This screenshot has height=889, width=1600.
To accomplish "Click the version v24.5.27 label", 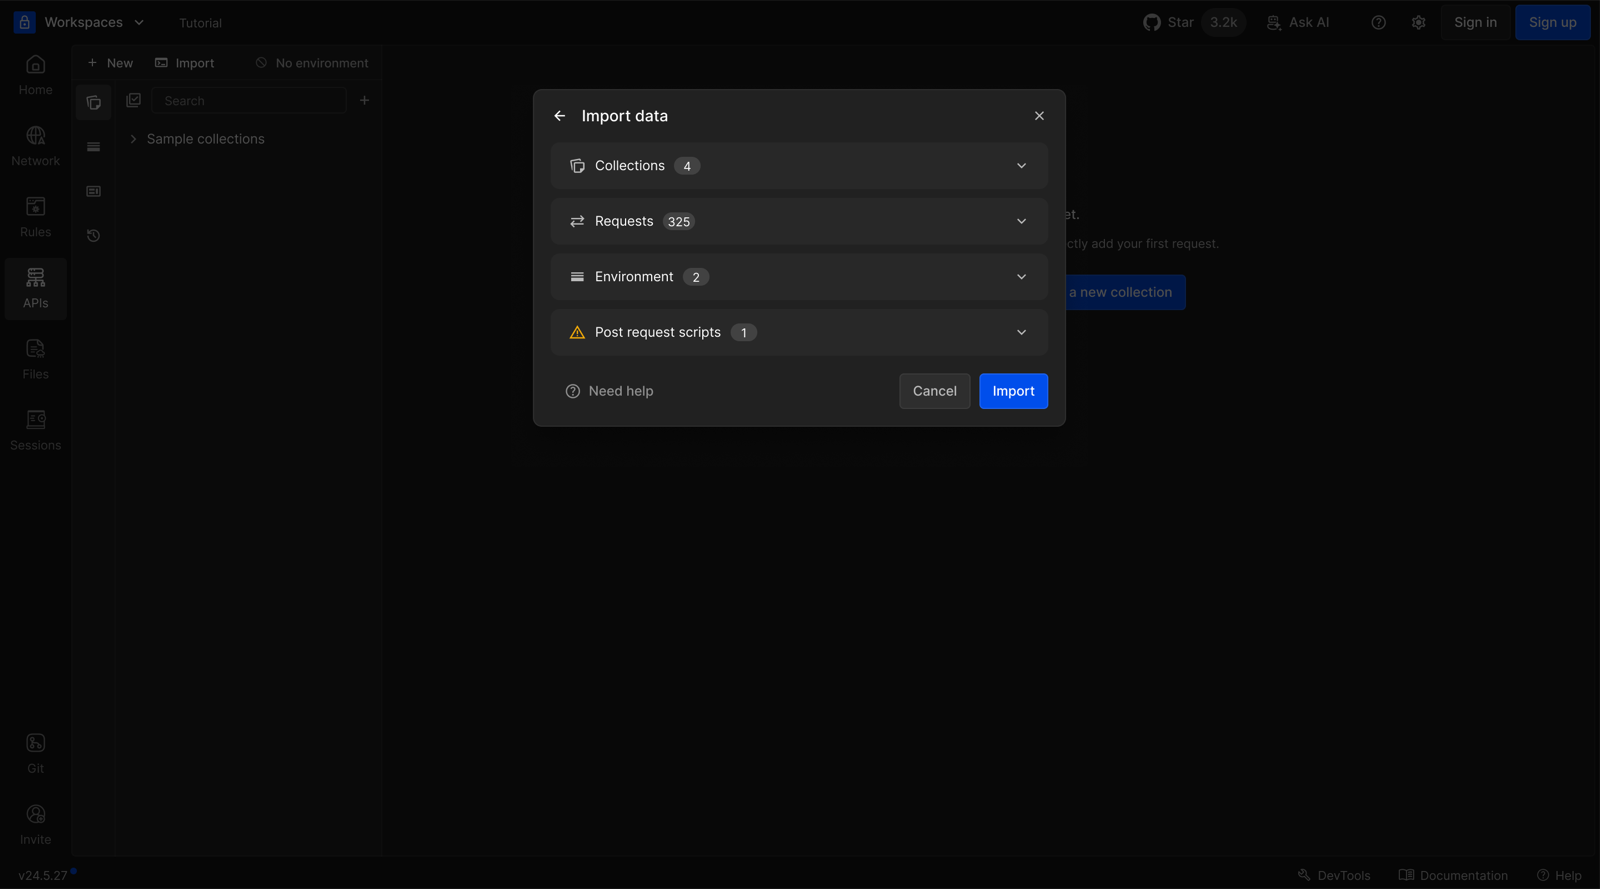I will pyautogui.click(x=43, y=875).
